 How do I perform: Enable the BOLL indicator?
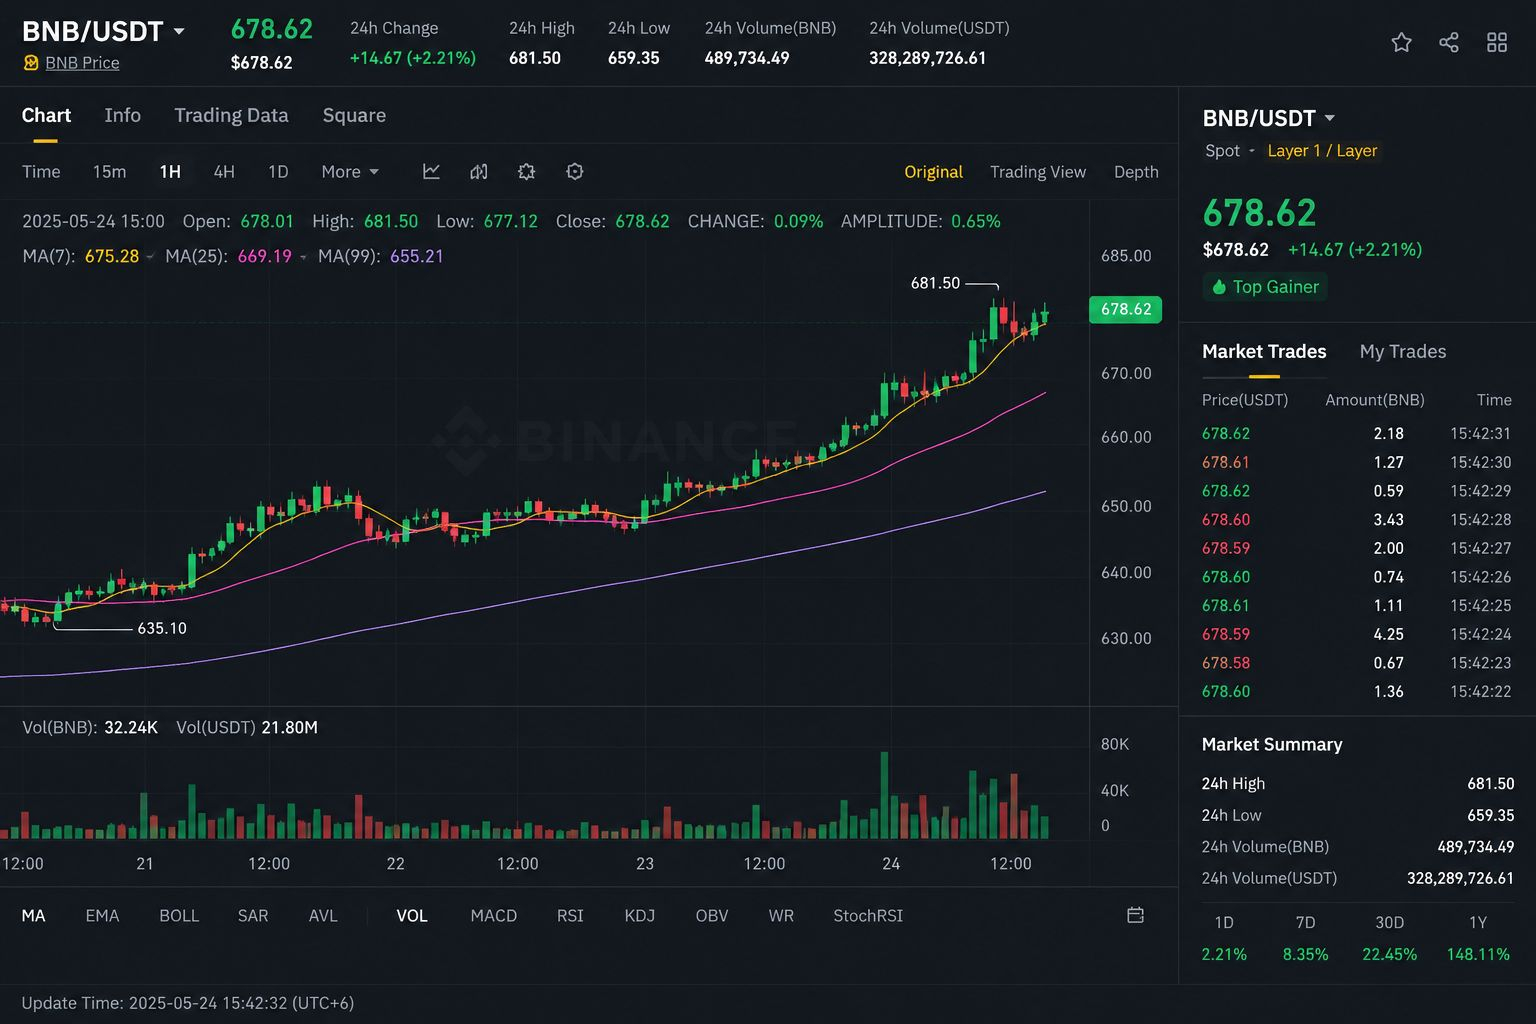(x=179, y=915)
